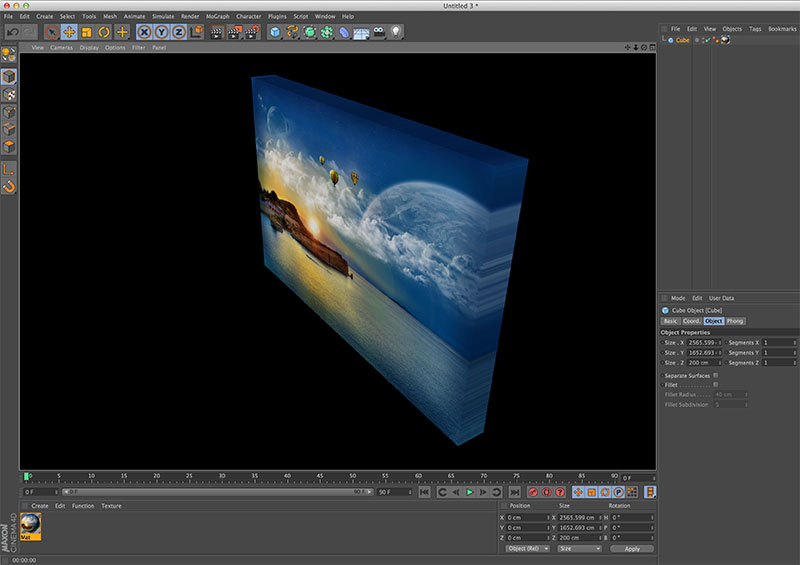Image resolution: width=800 pixels, height=565 pixels.
Task: Open the green generators (NURBS) icon
Action: coord(310,32)
